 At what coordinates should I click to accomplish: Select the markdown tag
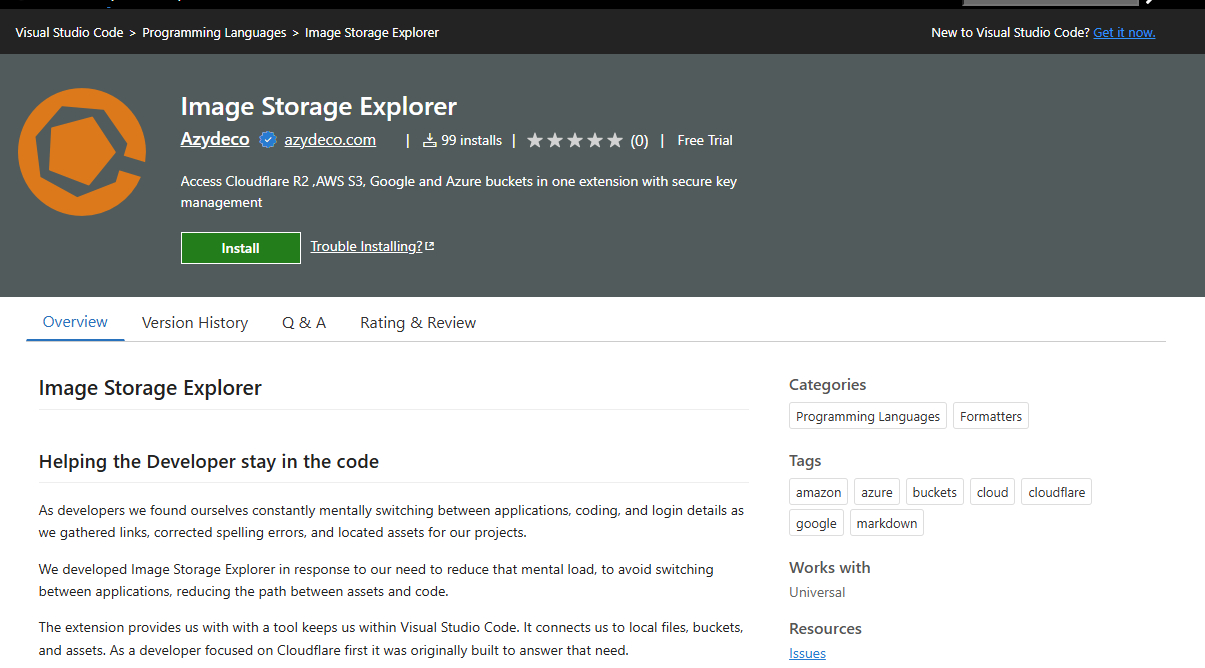tap(886, 524)
